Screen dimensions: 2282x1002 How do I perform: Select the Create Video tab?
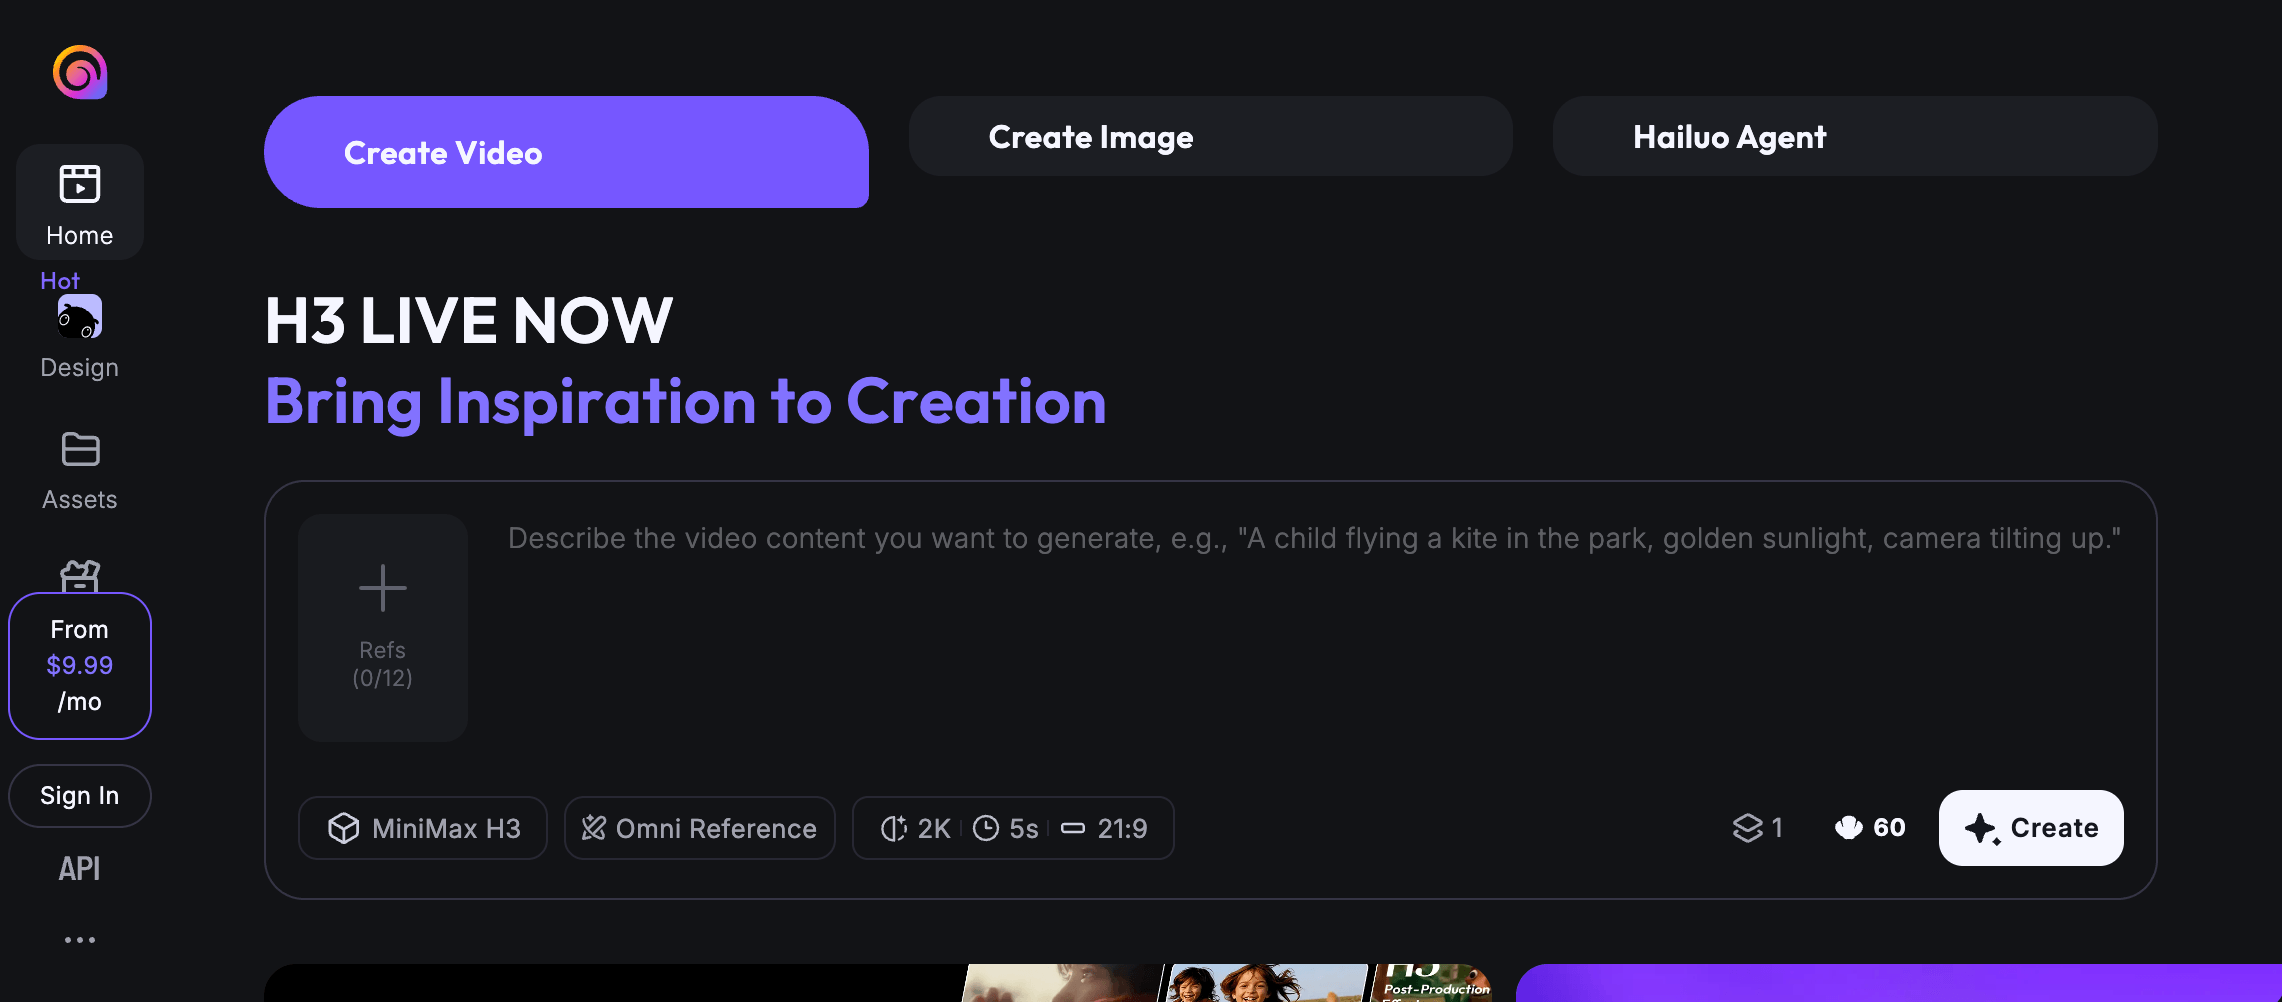566,152
